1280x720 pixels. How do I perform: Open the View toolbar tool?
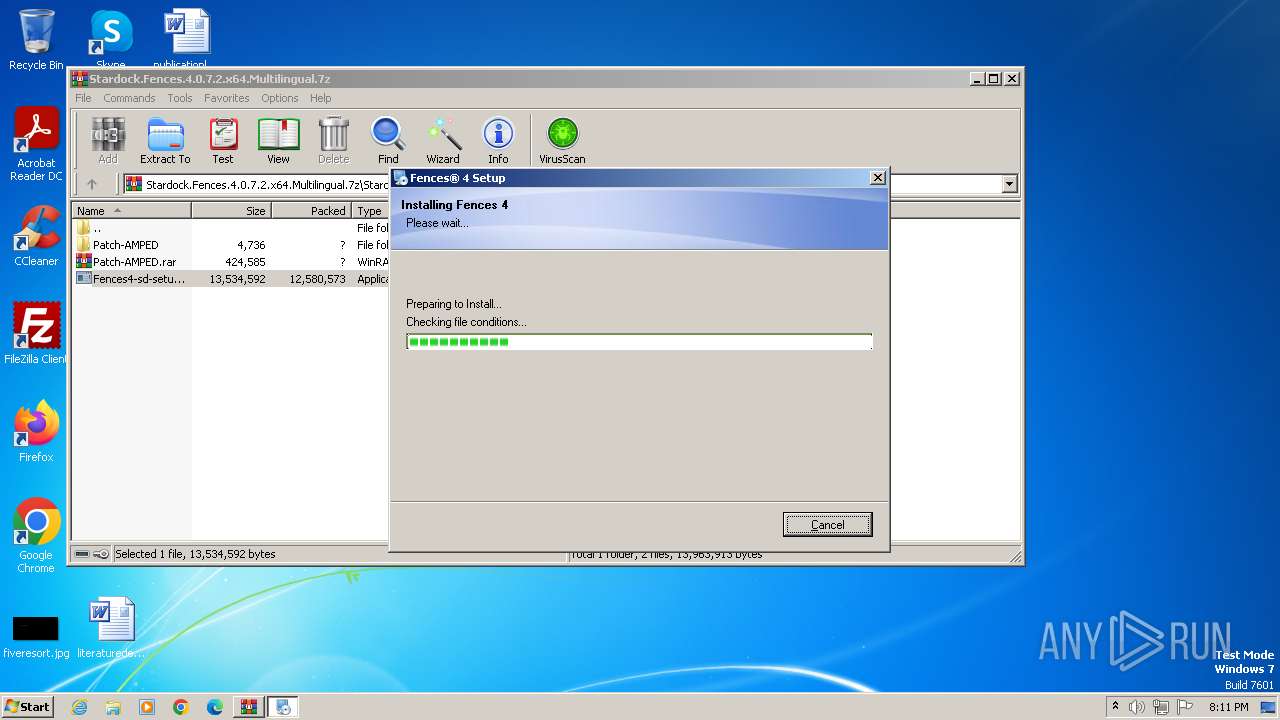(x=278, y=140)
